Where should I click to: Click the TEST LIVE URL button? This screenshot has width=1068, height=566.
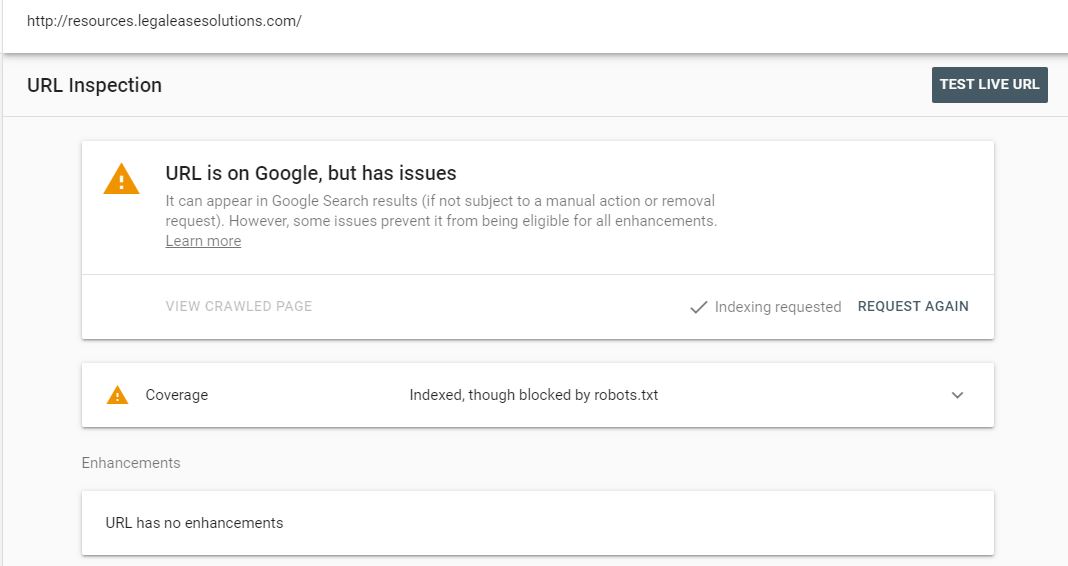click(989, 84)
